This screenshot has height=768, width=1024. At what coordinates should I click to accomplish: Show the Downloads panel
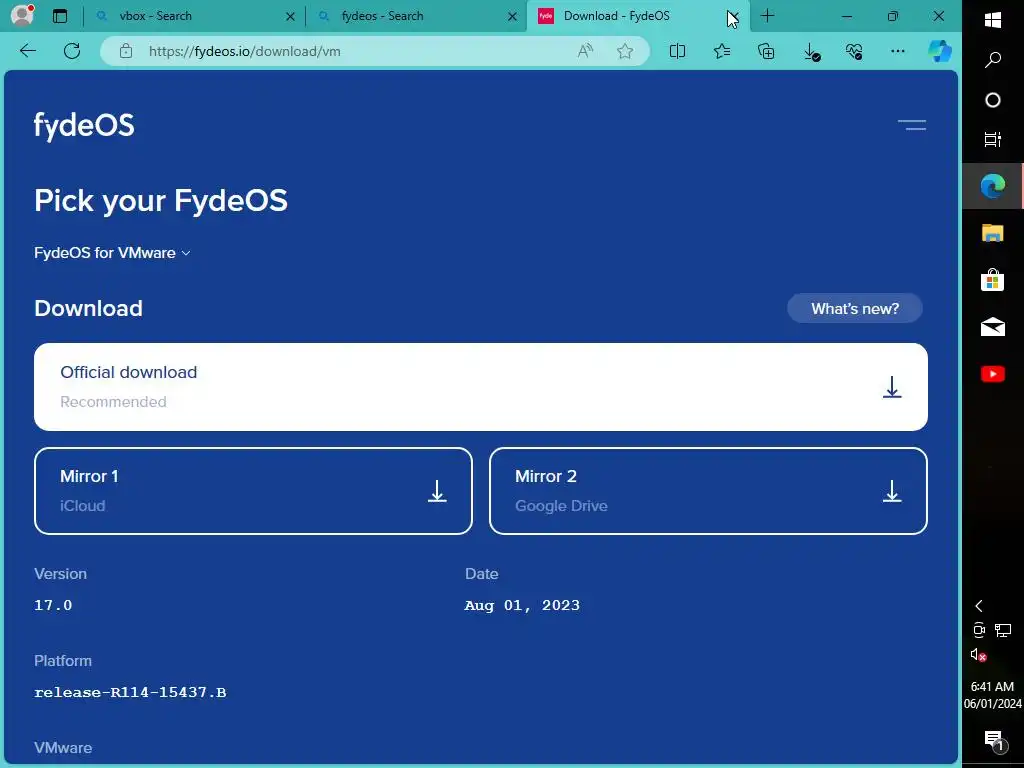(810, 52)
